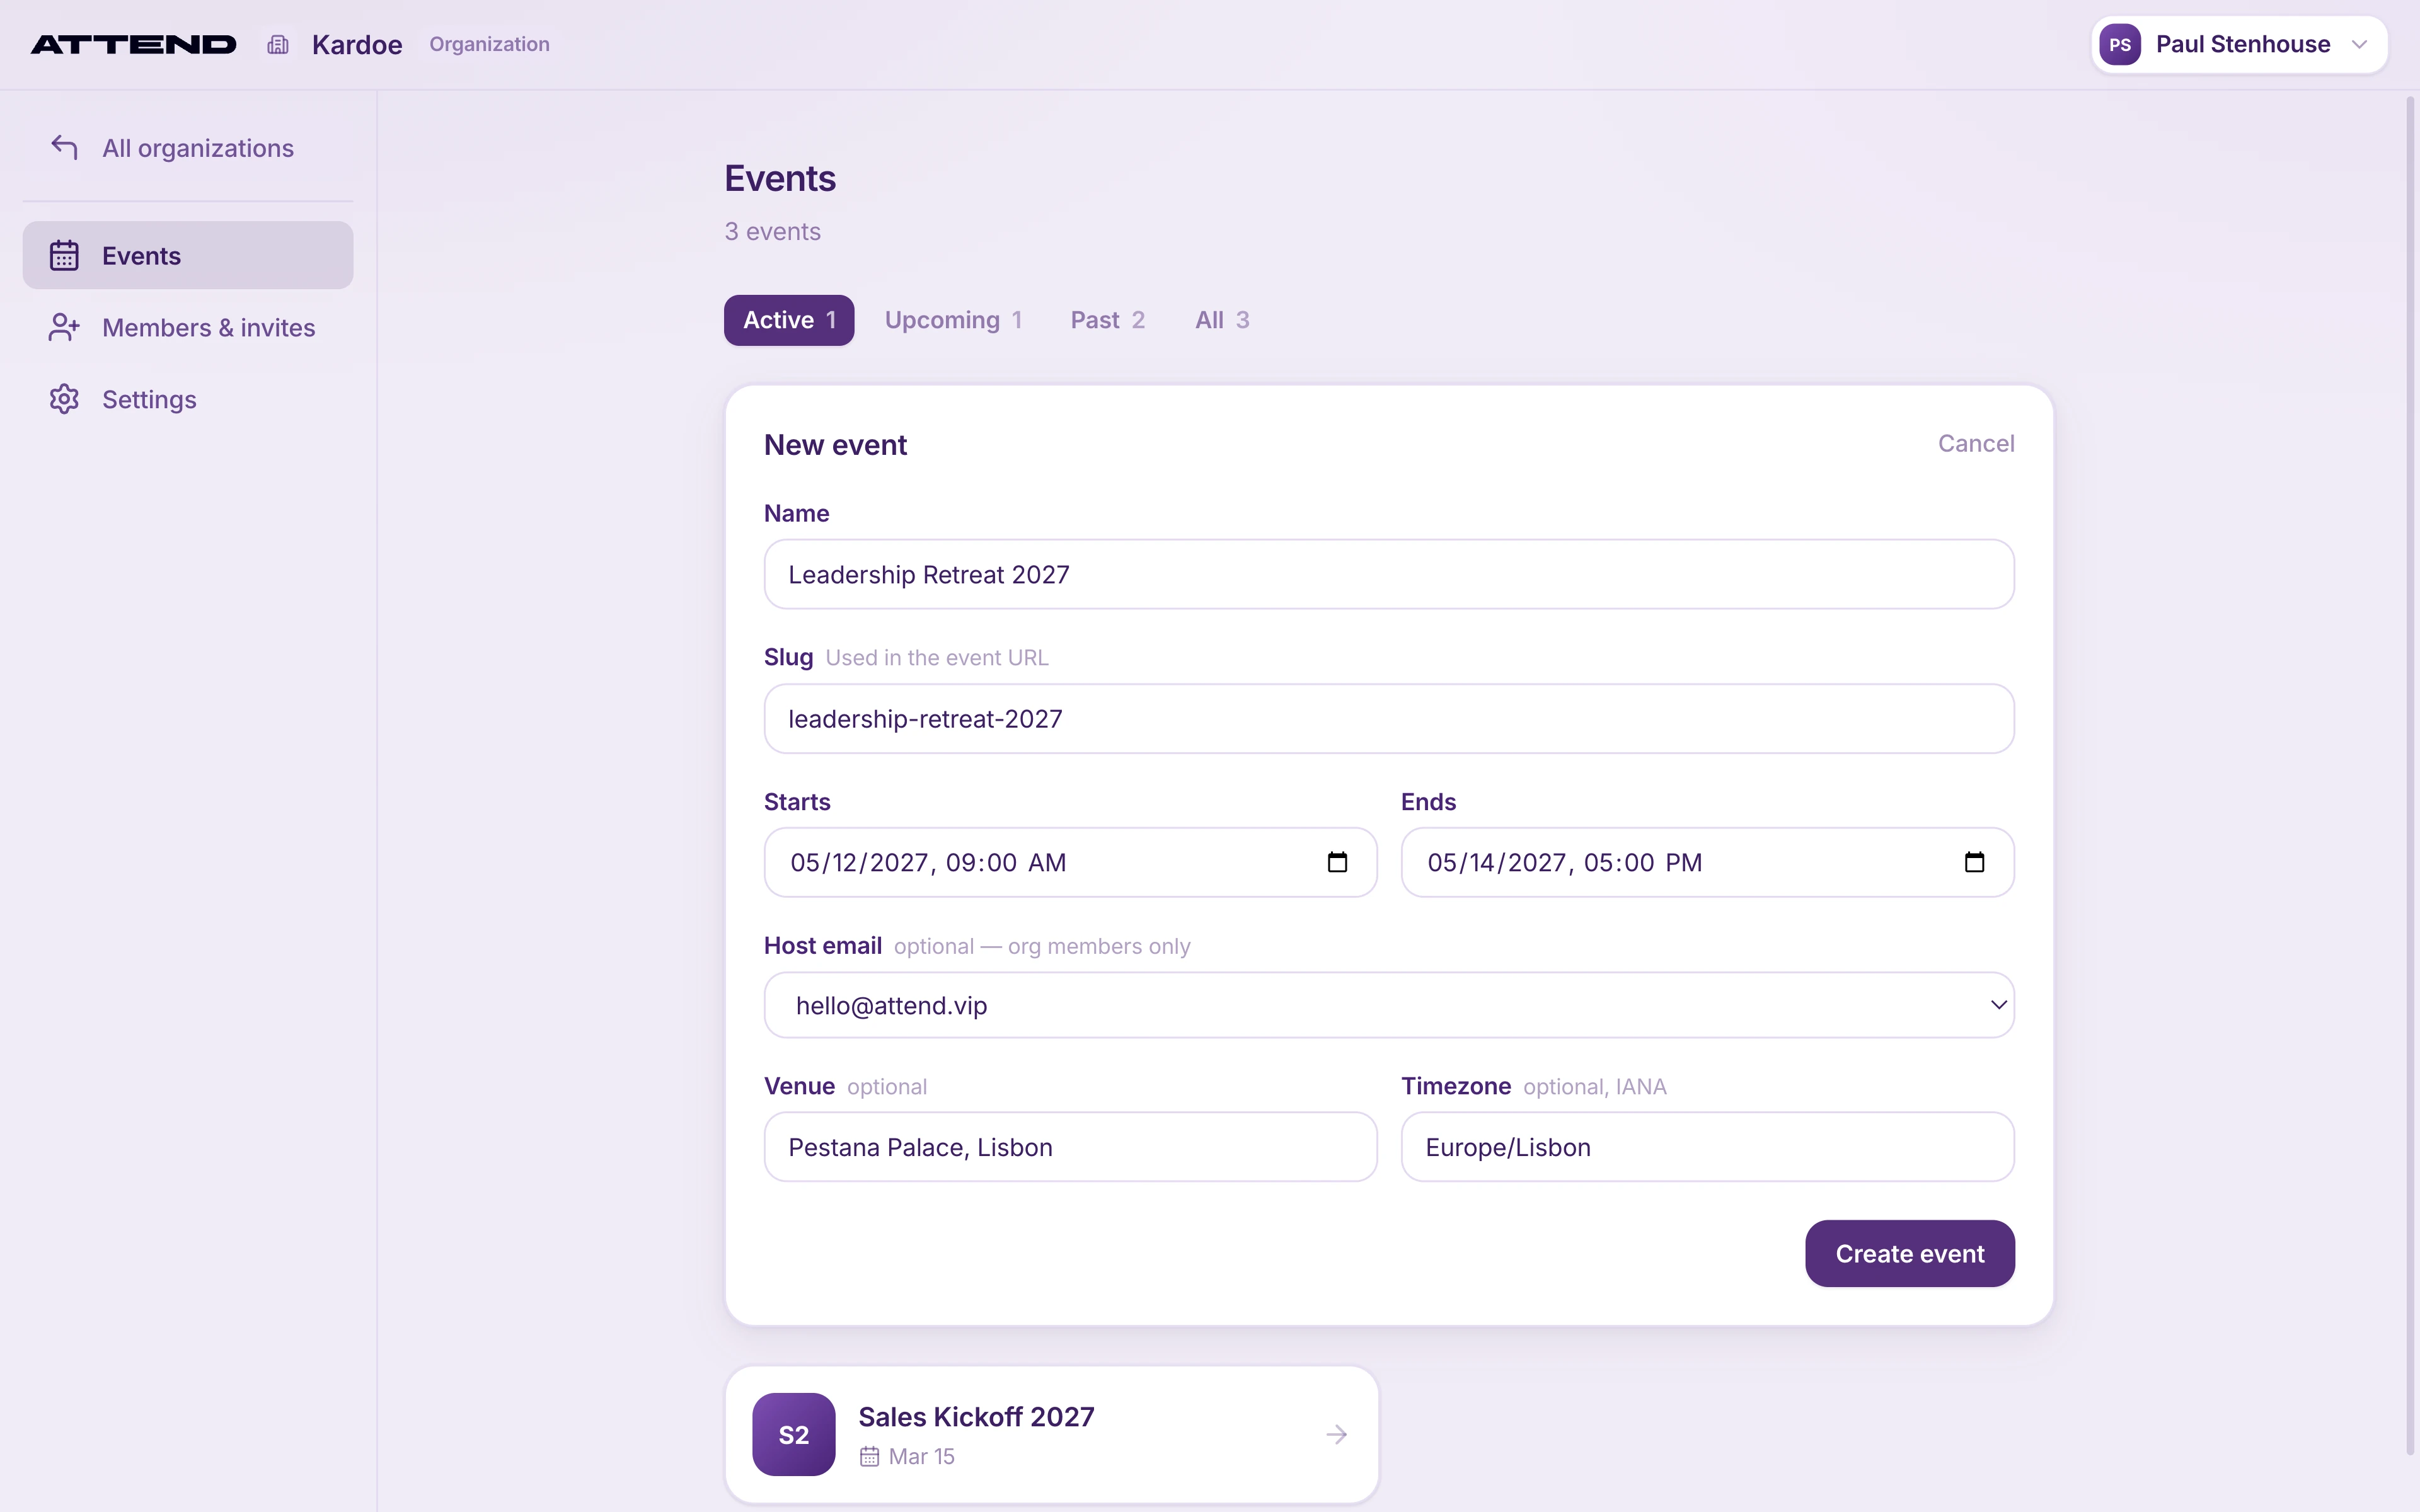Viewport: 2420px width, 1512px height.
Task: Click the Kardoe organization building icon
Action: click(x=278, y=44)
